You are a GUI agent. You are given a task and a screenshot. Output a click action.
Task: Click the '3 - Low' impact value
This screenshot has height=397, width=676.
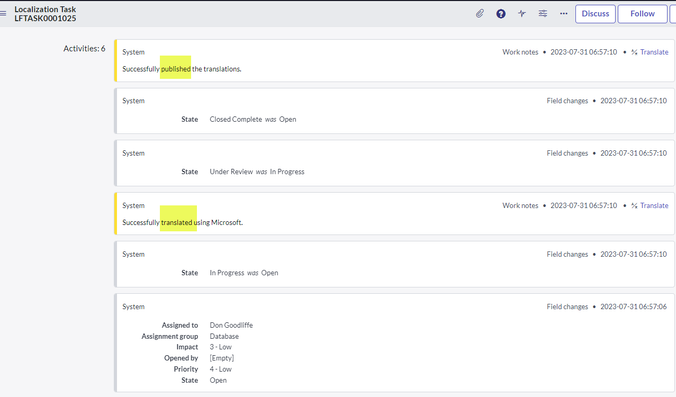point(221,347)
